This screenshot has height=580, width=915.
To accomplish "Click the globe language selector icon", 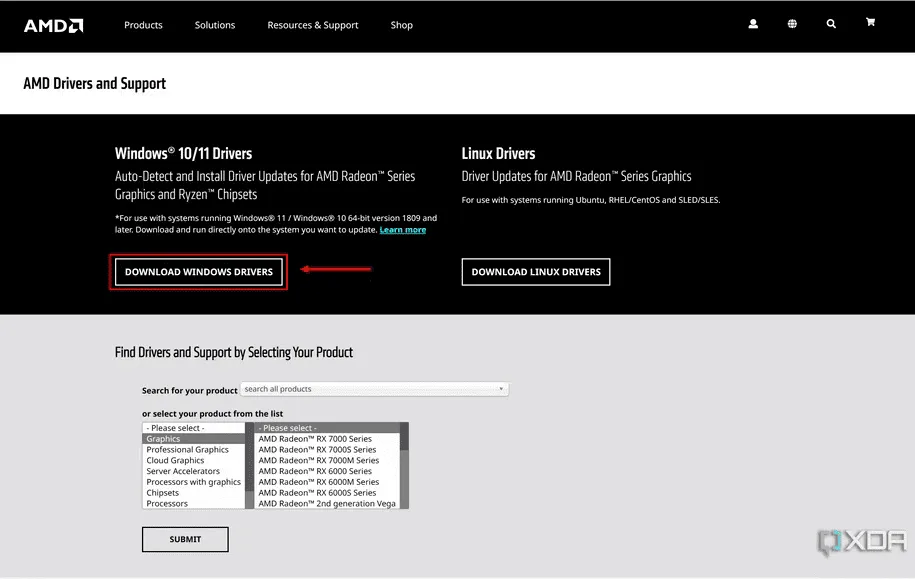I will [x=792, y=24].
